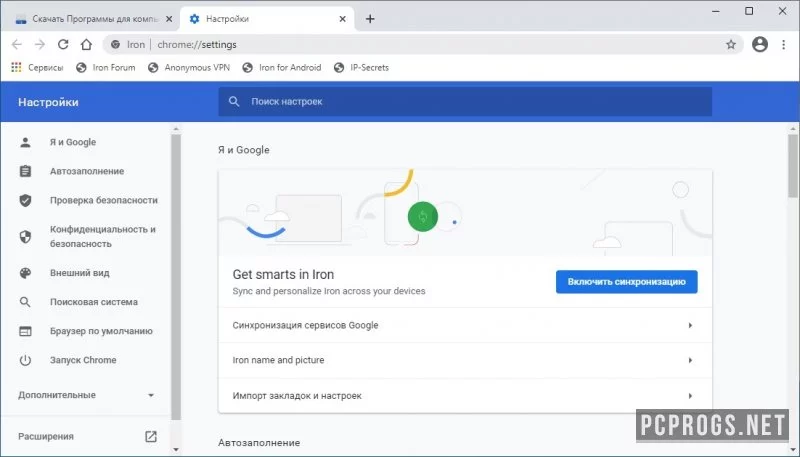Click the Поиск настроек search field
This screenshot has width=800, height=457.
coord(465,101)
